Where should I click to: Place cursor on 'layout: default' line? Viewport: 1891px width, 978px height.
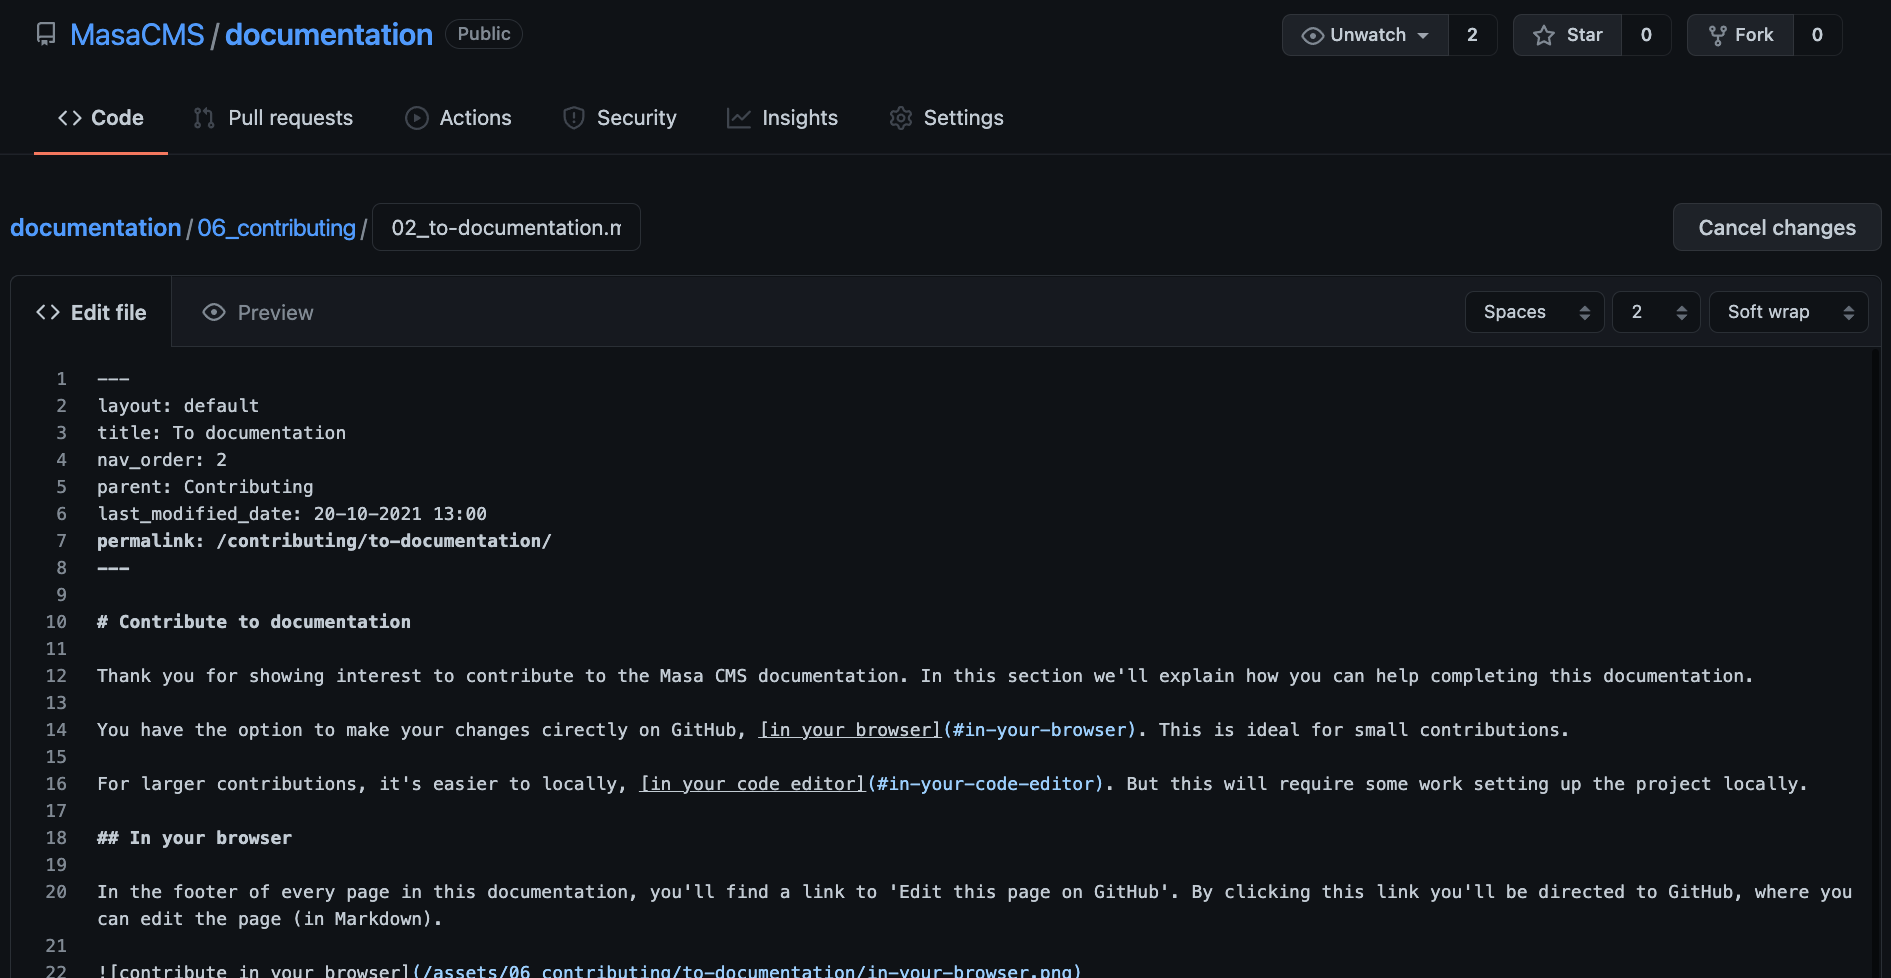pyautogui.click(x=178, y=406)
